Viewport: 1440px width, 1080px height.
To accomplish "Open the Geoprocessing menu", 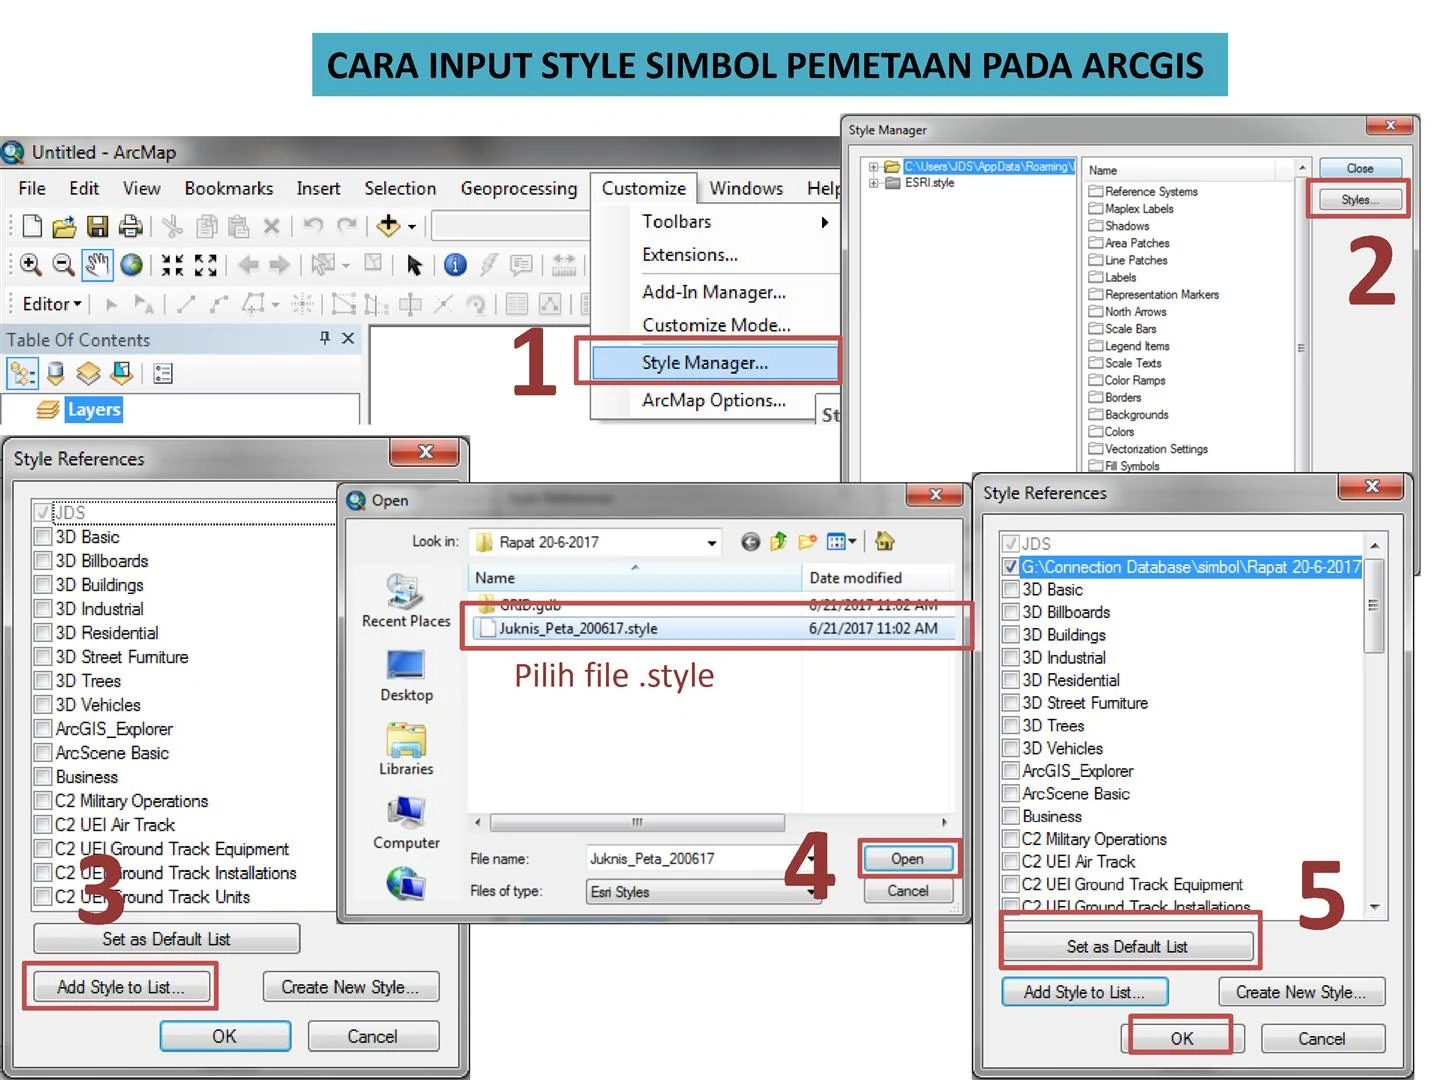I will [x=518, y=189].
